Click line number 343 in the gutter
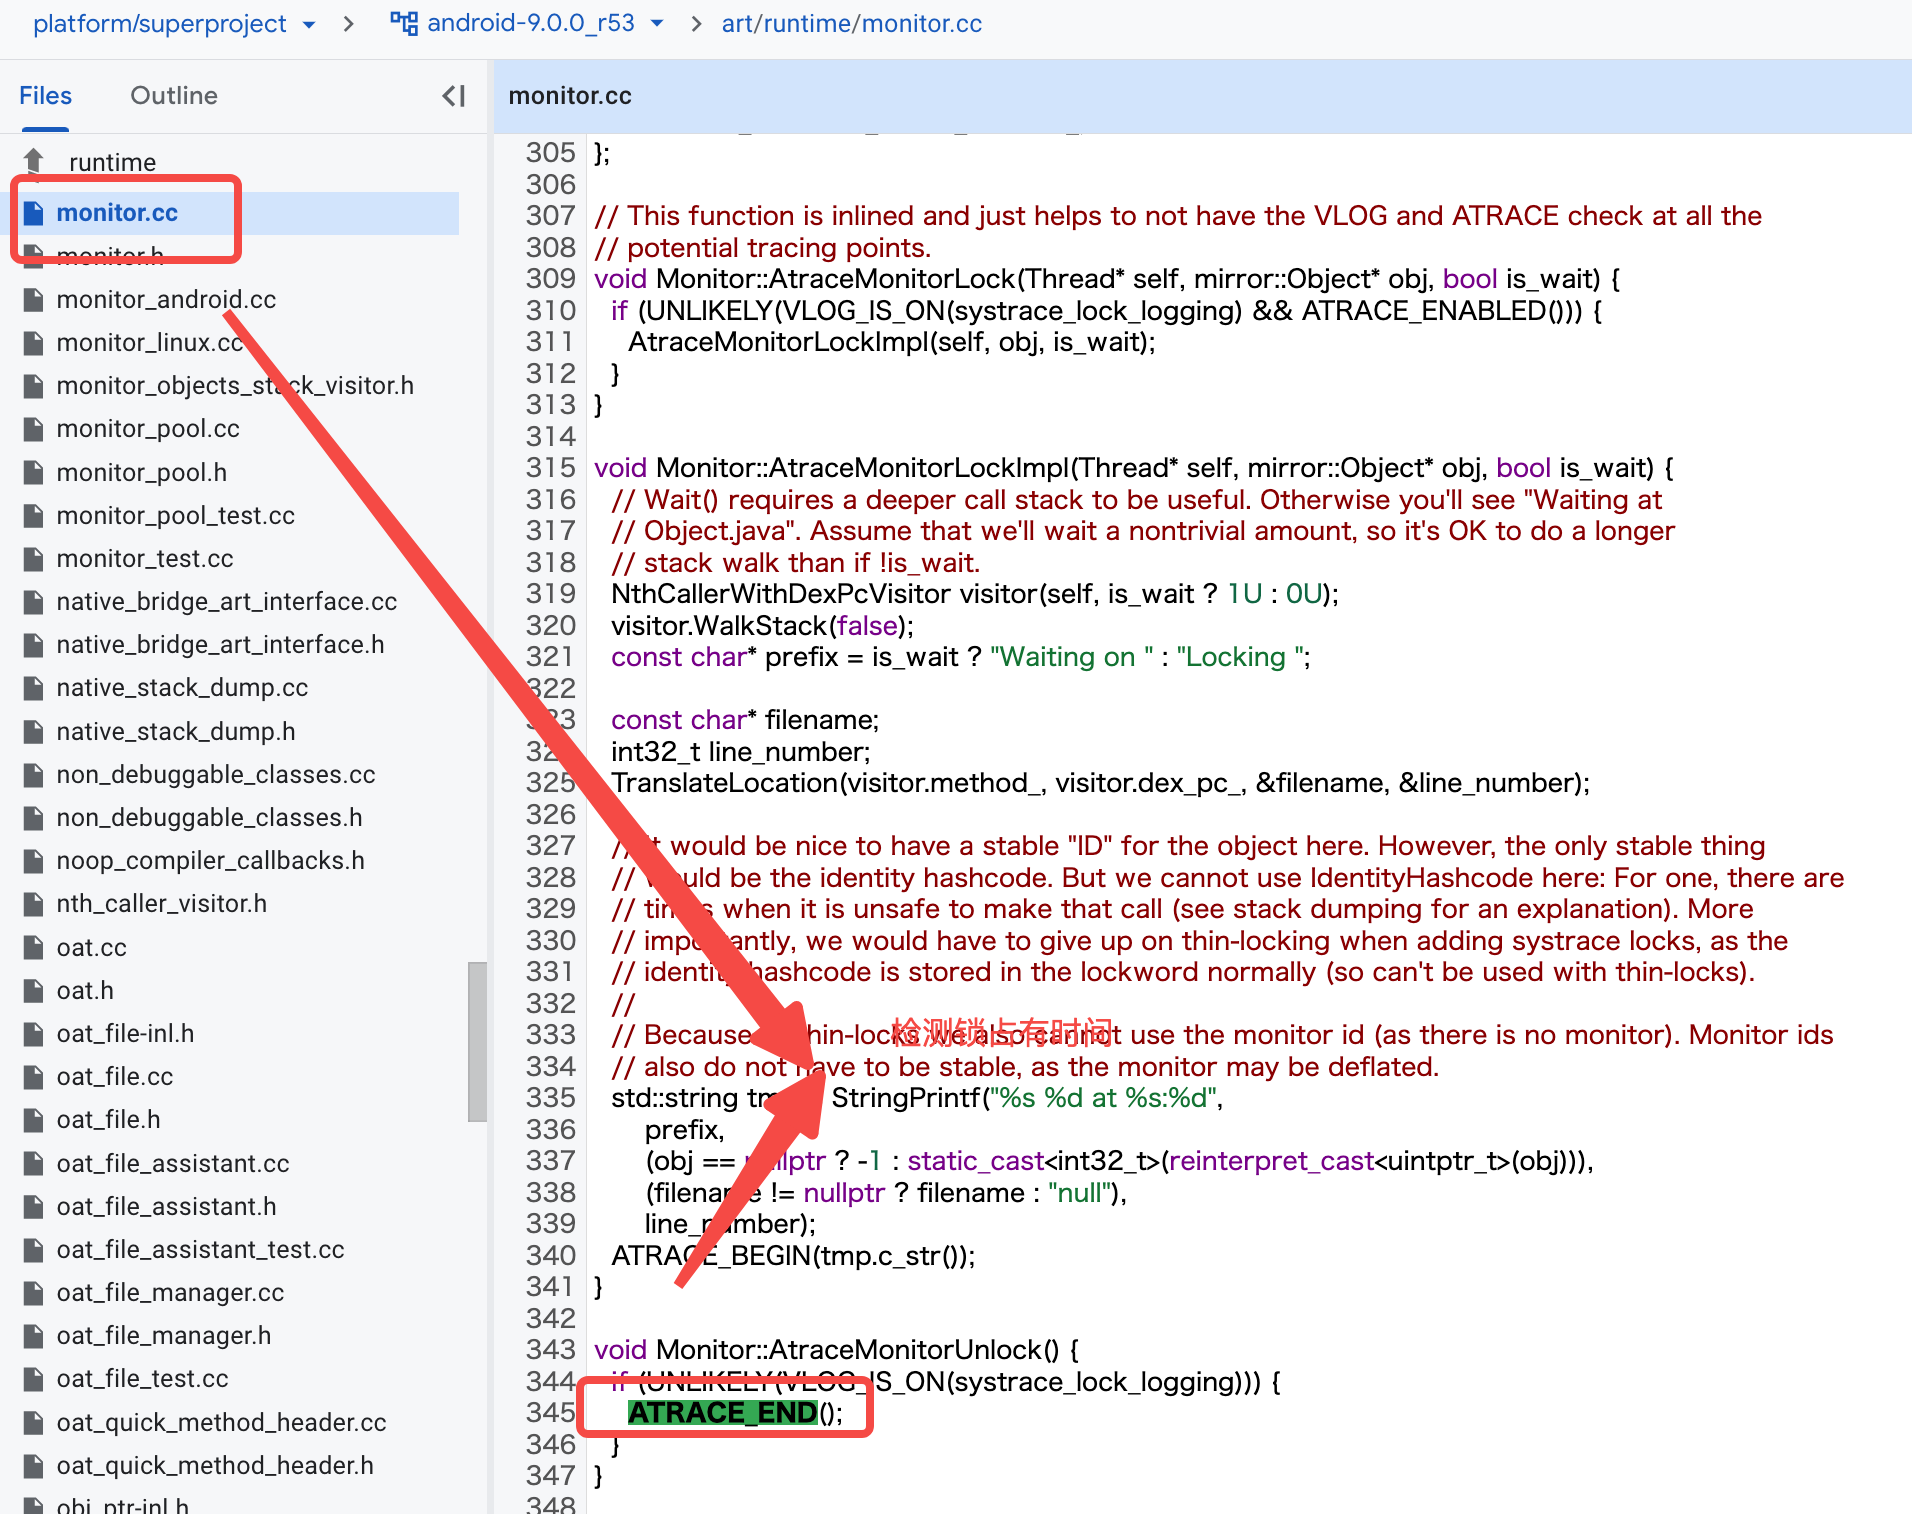The height and width of the screenshot is (1514, 1912). (x=551, y=1350)
